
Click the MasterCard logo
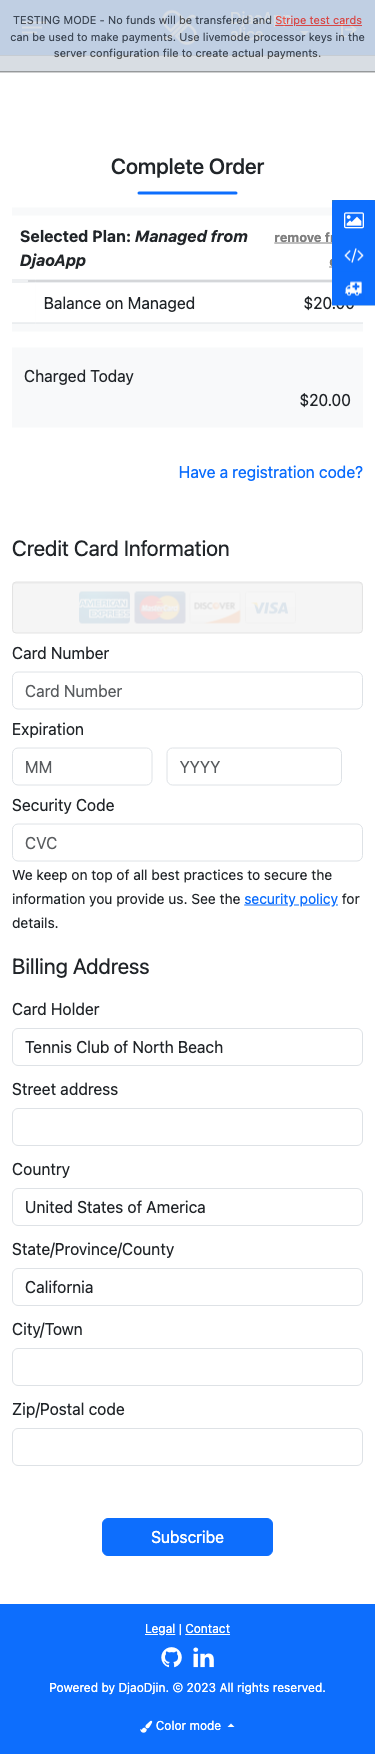tap(160, 607)
